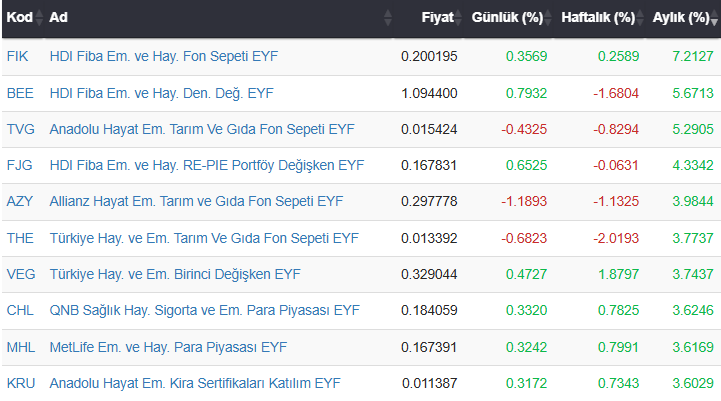Select price value 0.329044
The height and width of the screenshot is (401, 721).
click(x=429, y=274)
